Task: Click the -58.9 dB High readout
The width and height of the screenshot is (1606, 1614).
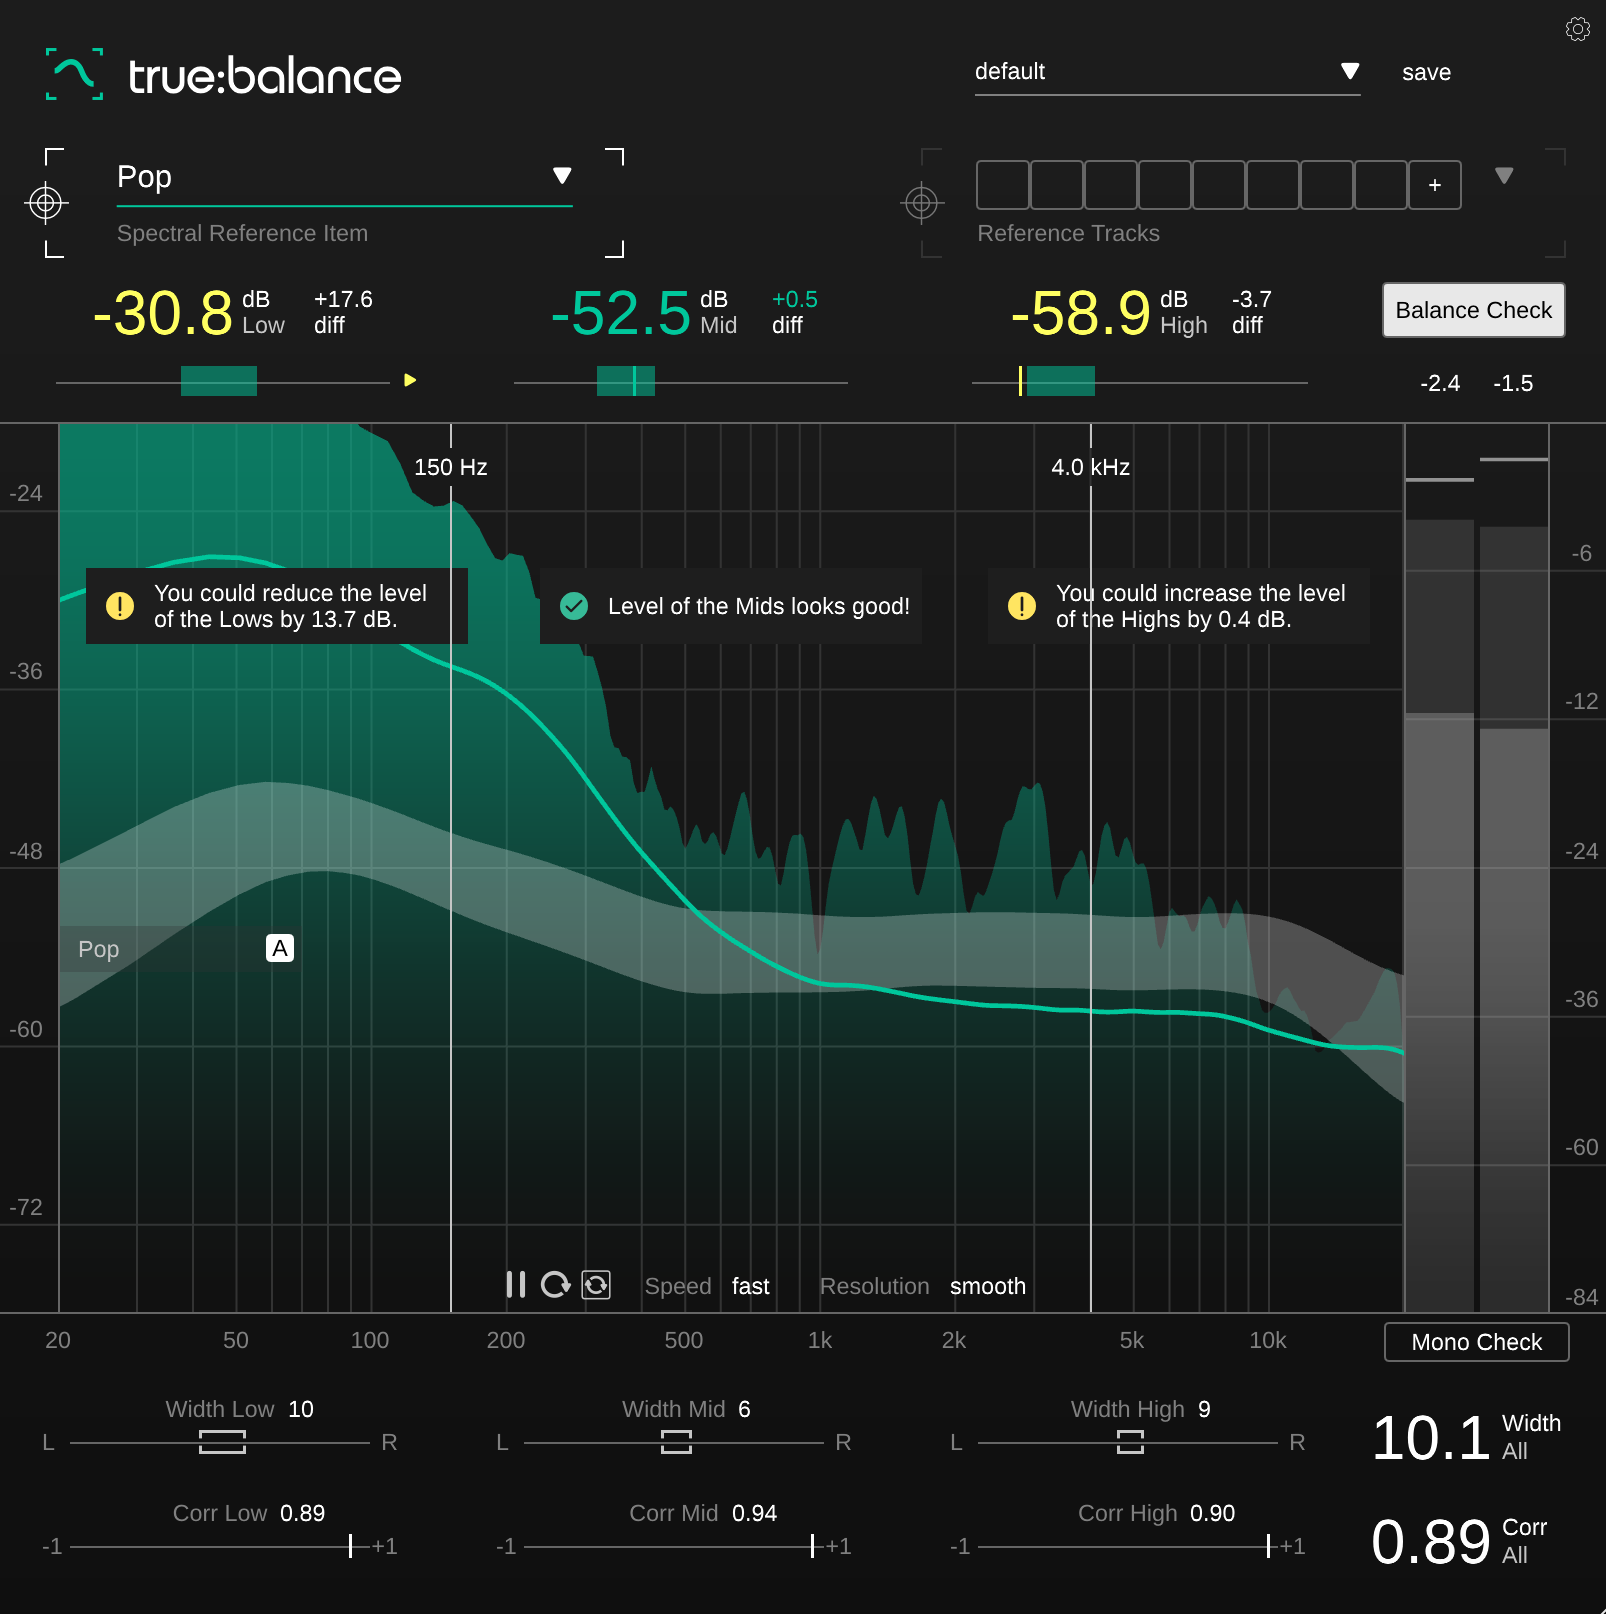Action: click(x=1081, y=313)
